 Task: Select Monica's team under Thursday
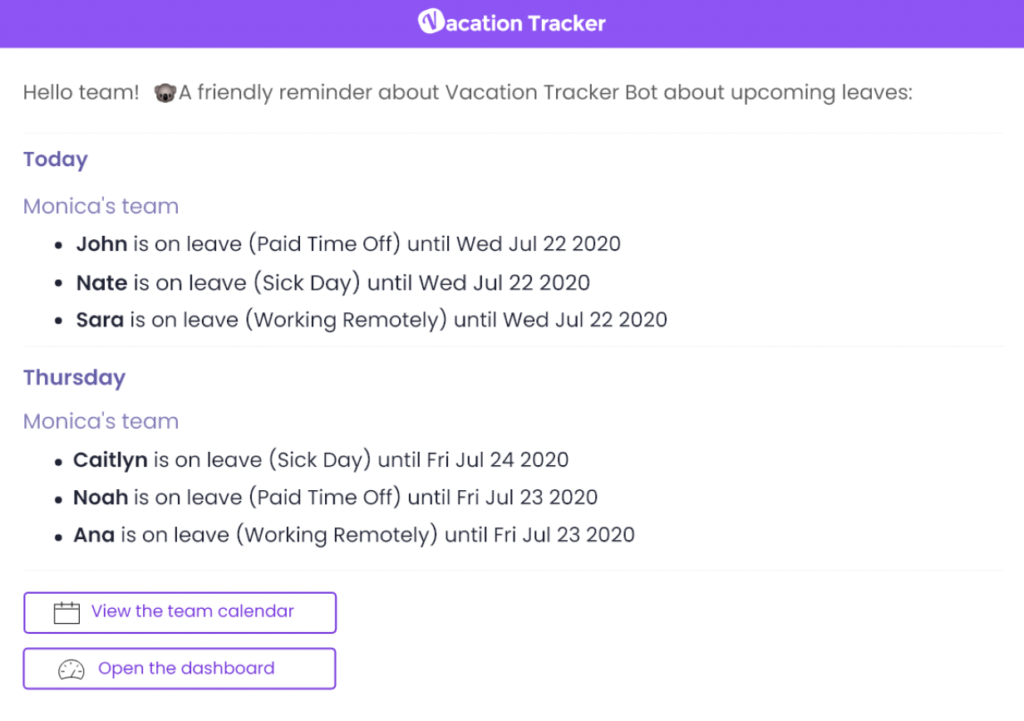pyautogui.click(x=101, y=421)
